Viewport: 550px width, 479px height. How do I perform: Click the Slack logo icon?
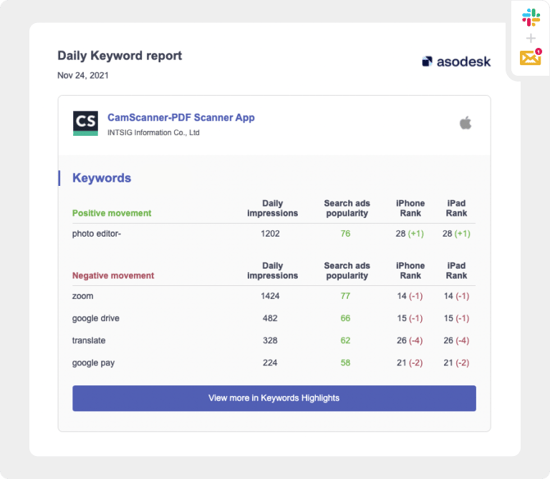point(531,17)
